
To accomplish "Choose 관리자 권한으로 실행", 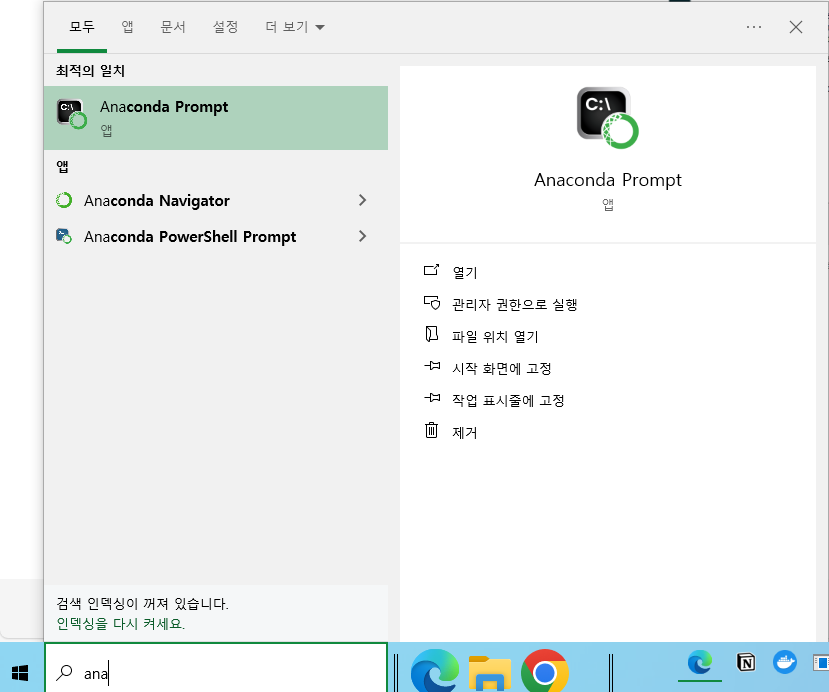I will pos(514,305).
